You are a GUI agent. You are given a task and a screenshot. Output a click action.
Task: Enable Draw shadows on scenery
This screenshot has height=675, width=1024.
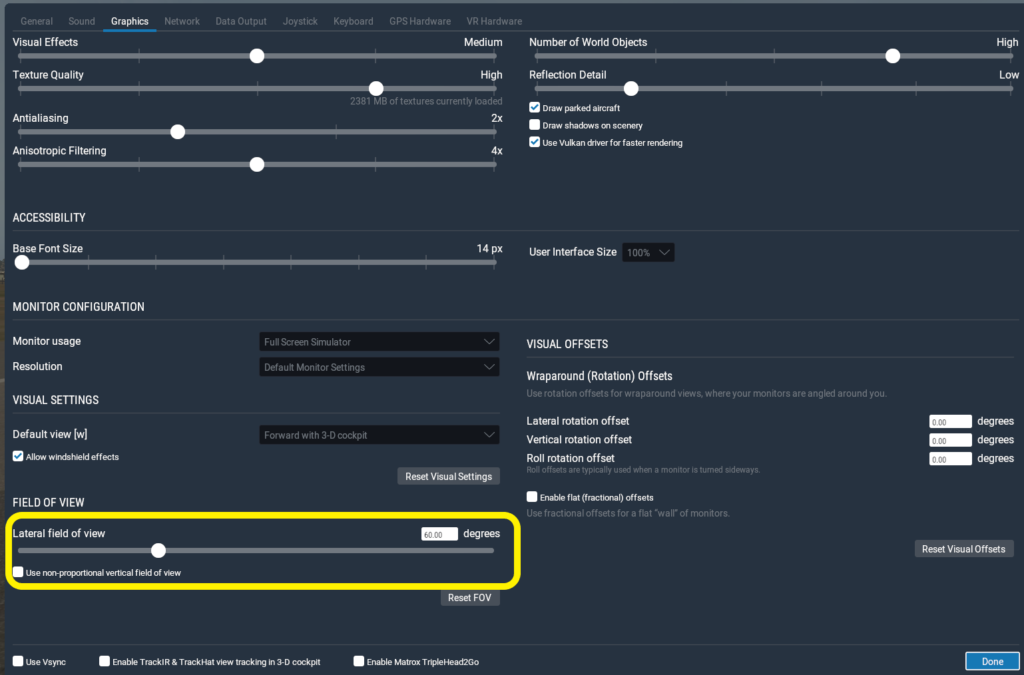(534, 125)
